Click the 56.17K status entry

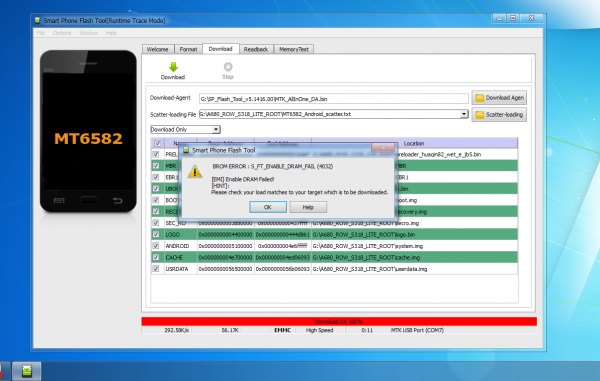[x=230, y=330]
